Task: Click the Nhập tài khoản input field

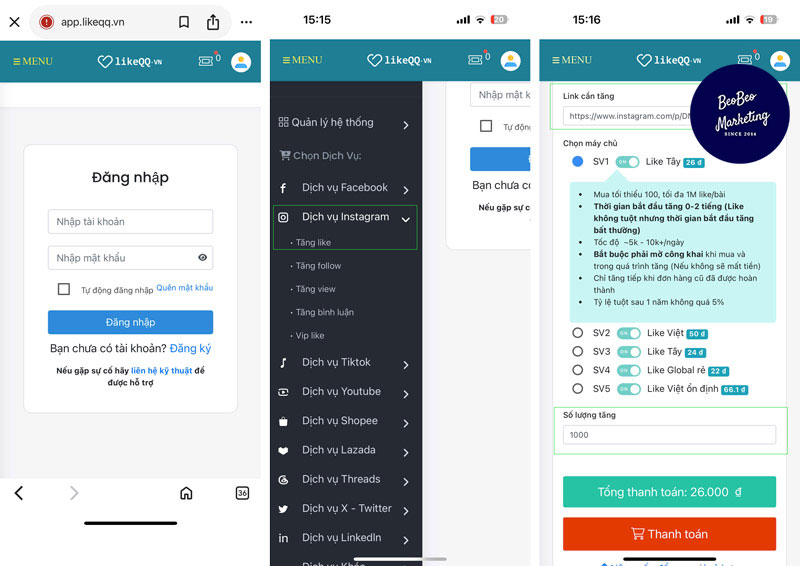Action: 130,222
